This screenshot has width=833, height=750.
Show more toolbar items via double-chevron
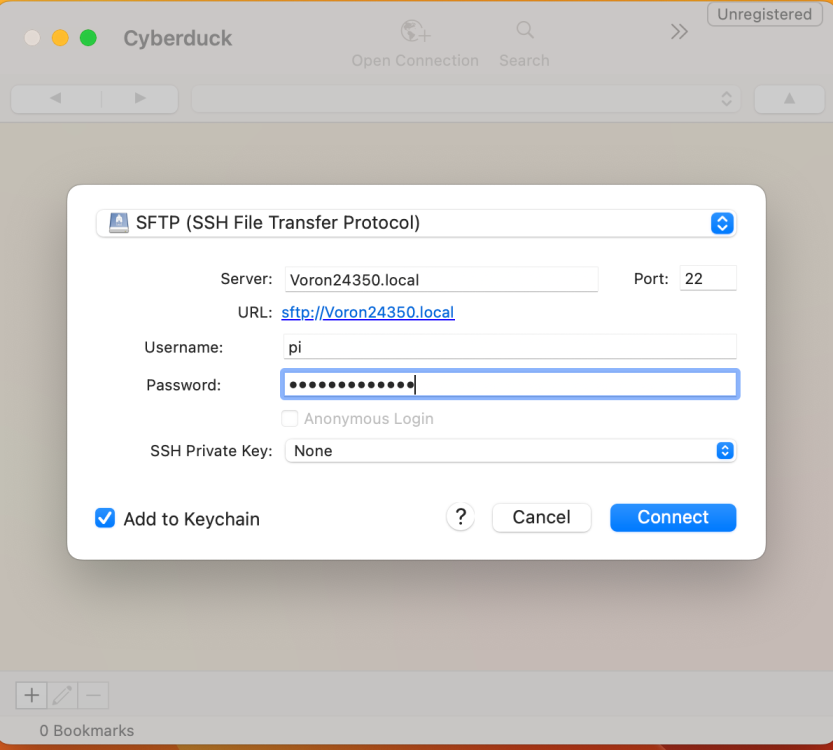[679, 32]
